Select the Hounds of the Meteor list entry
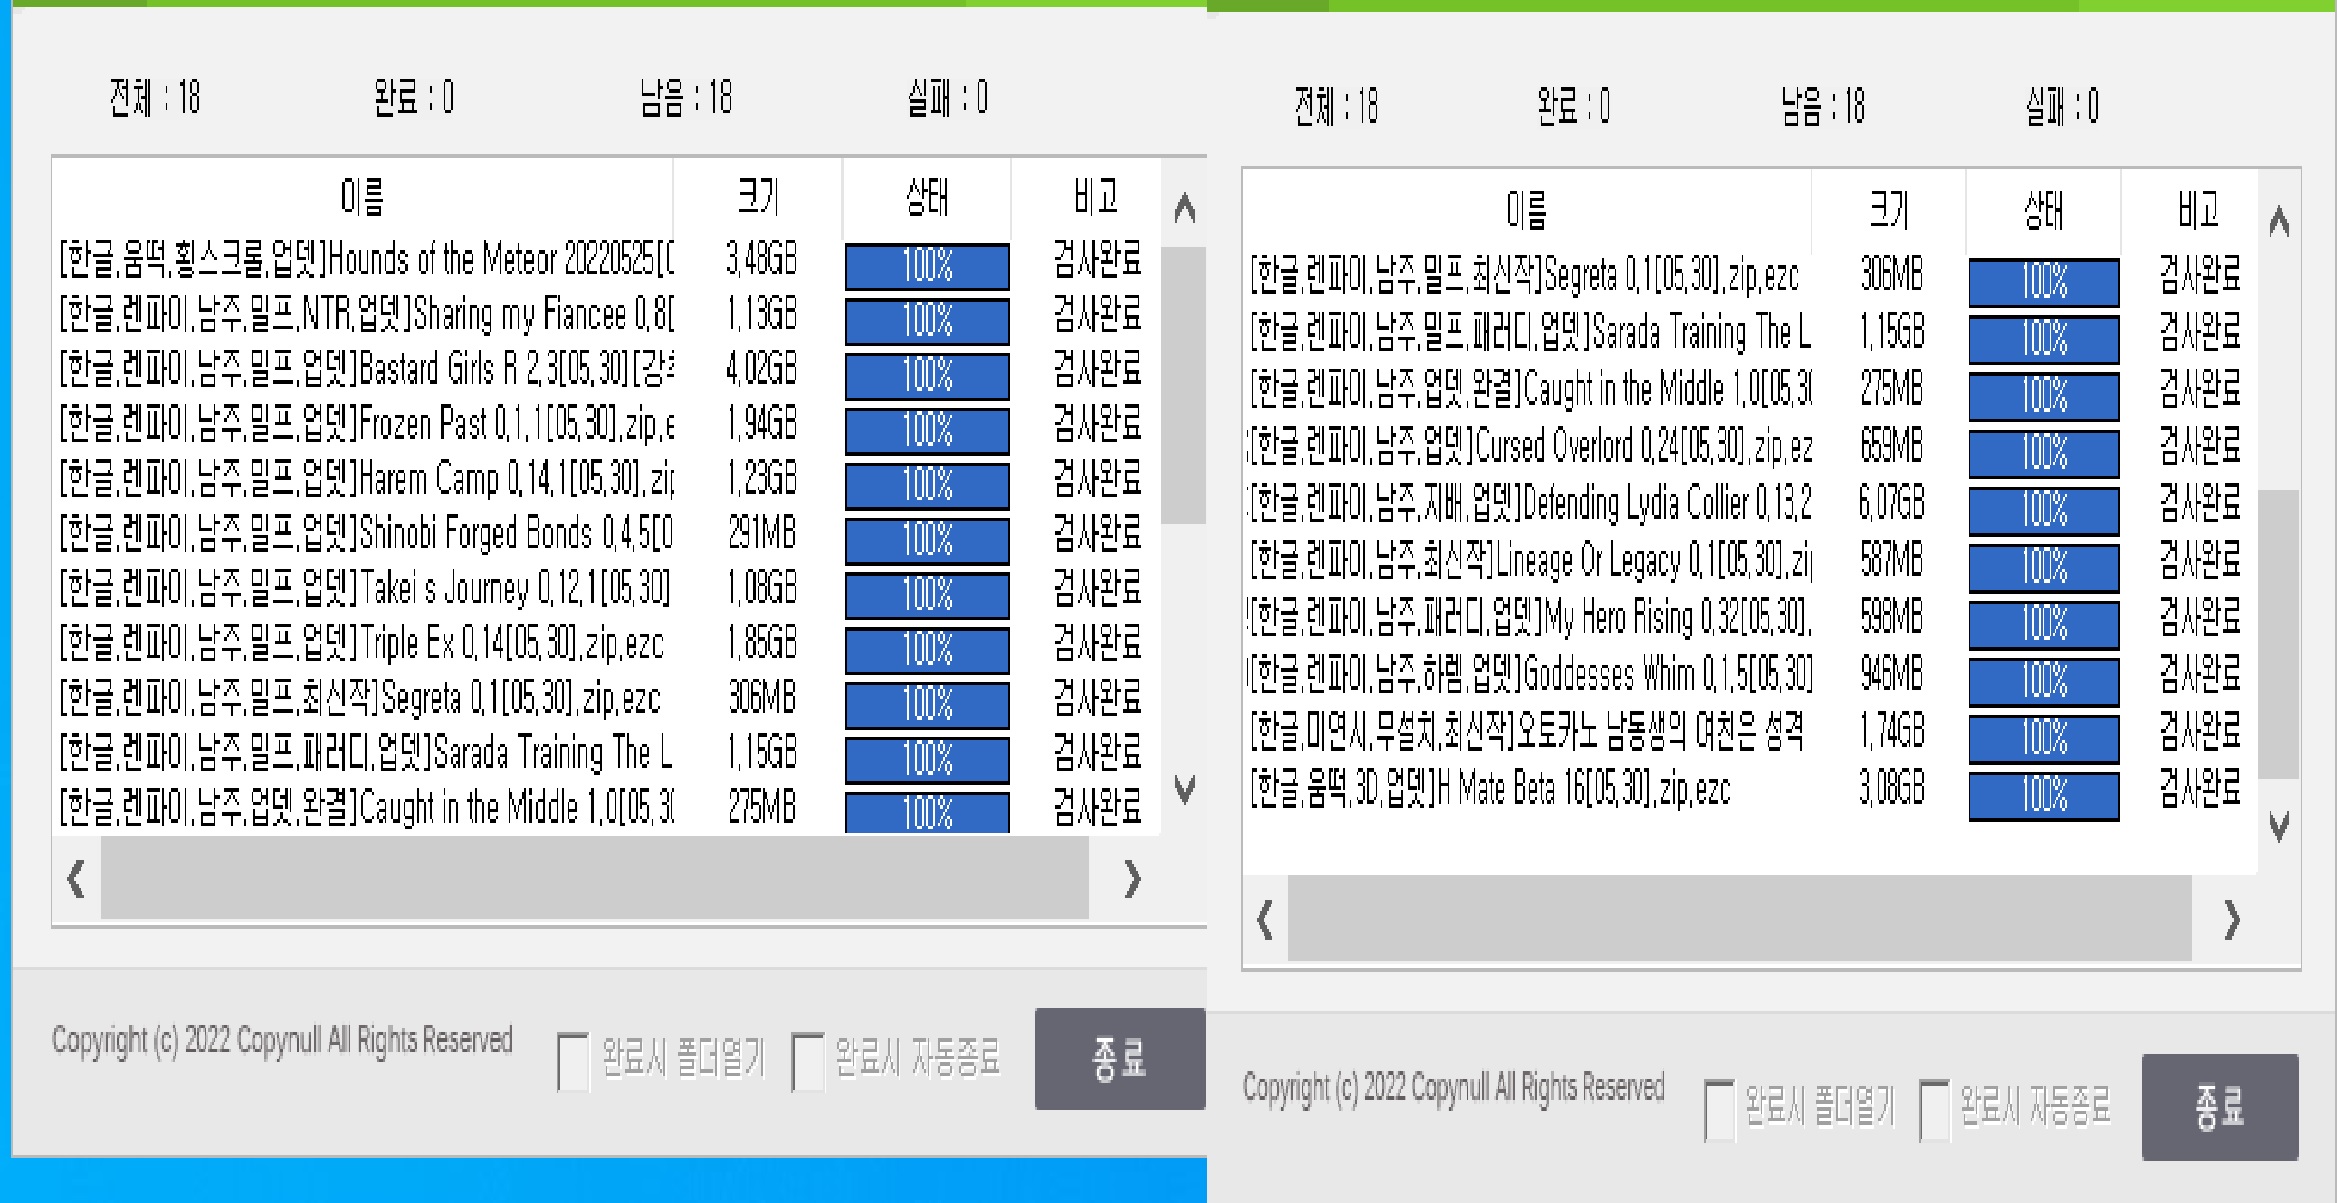 [x=370, y=262]
